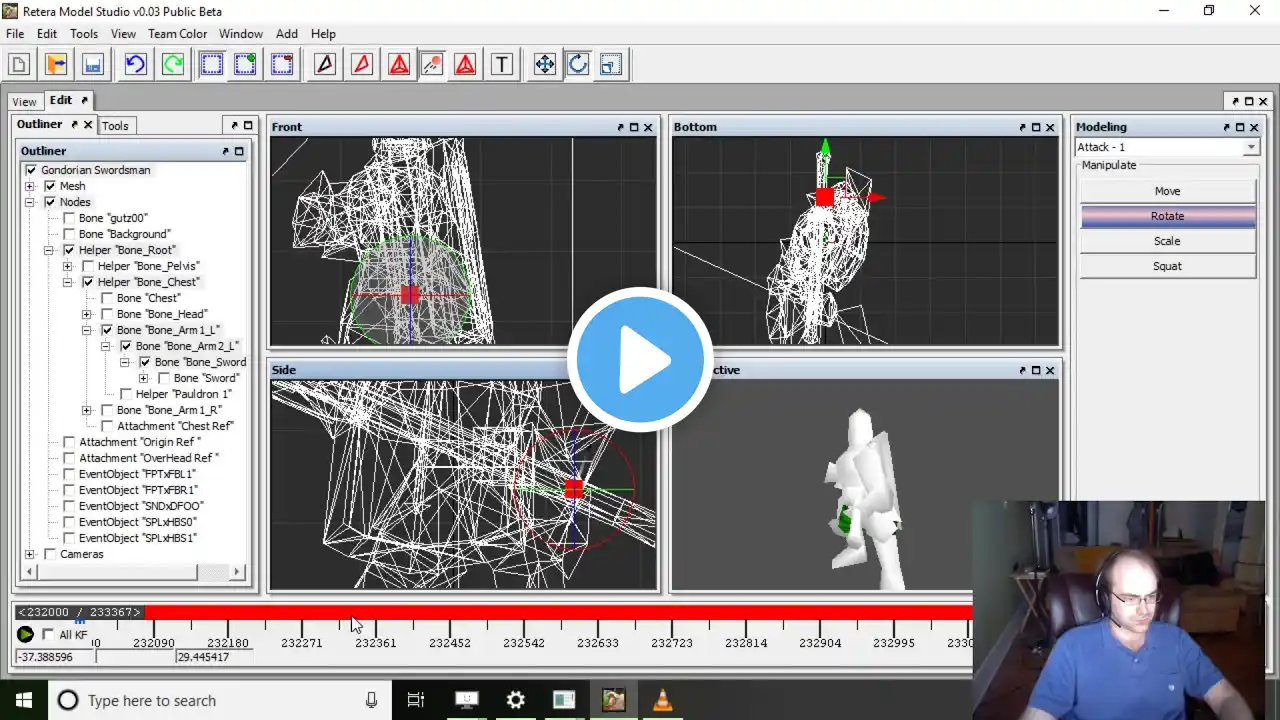This screenshot has height=720, width=1280.
Task: Select the red outlined triangle face selection icon
Action: coord(362,65)
